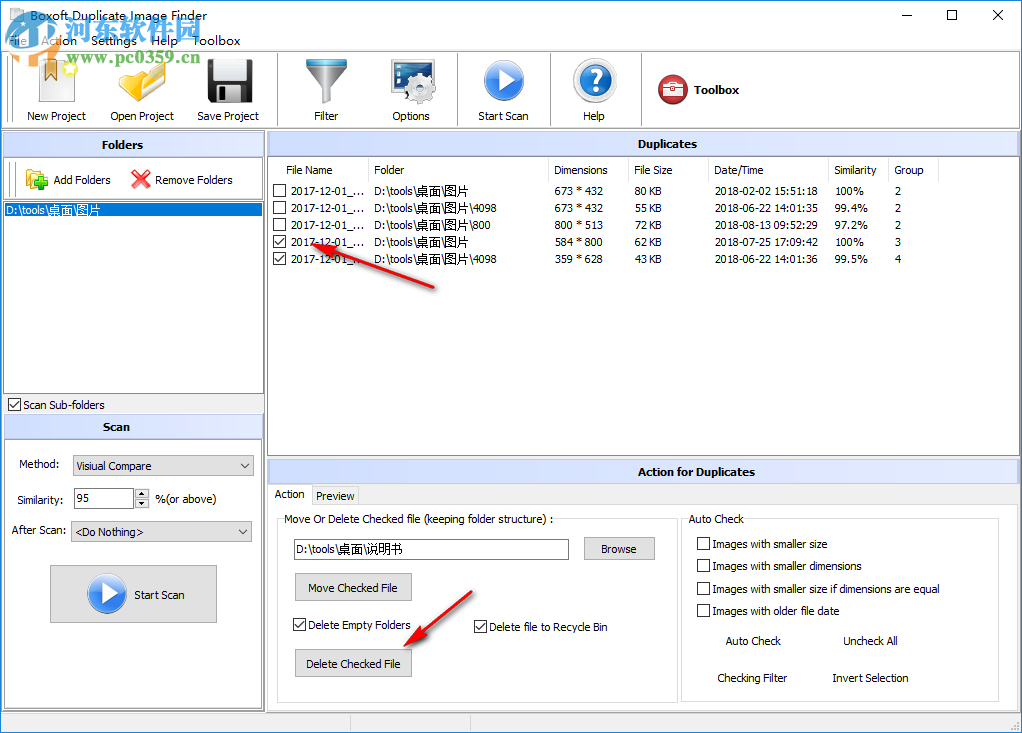Open the Settings menu
Image resolution: width=1022 pixels, height=733 pixels.
click(113, 41)
